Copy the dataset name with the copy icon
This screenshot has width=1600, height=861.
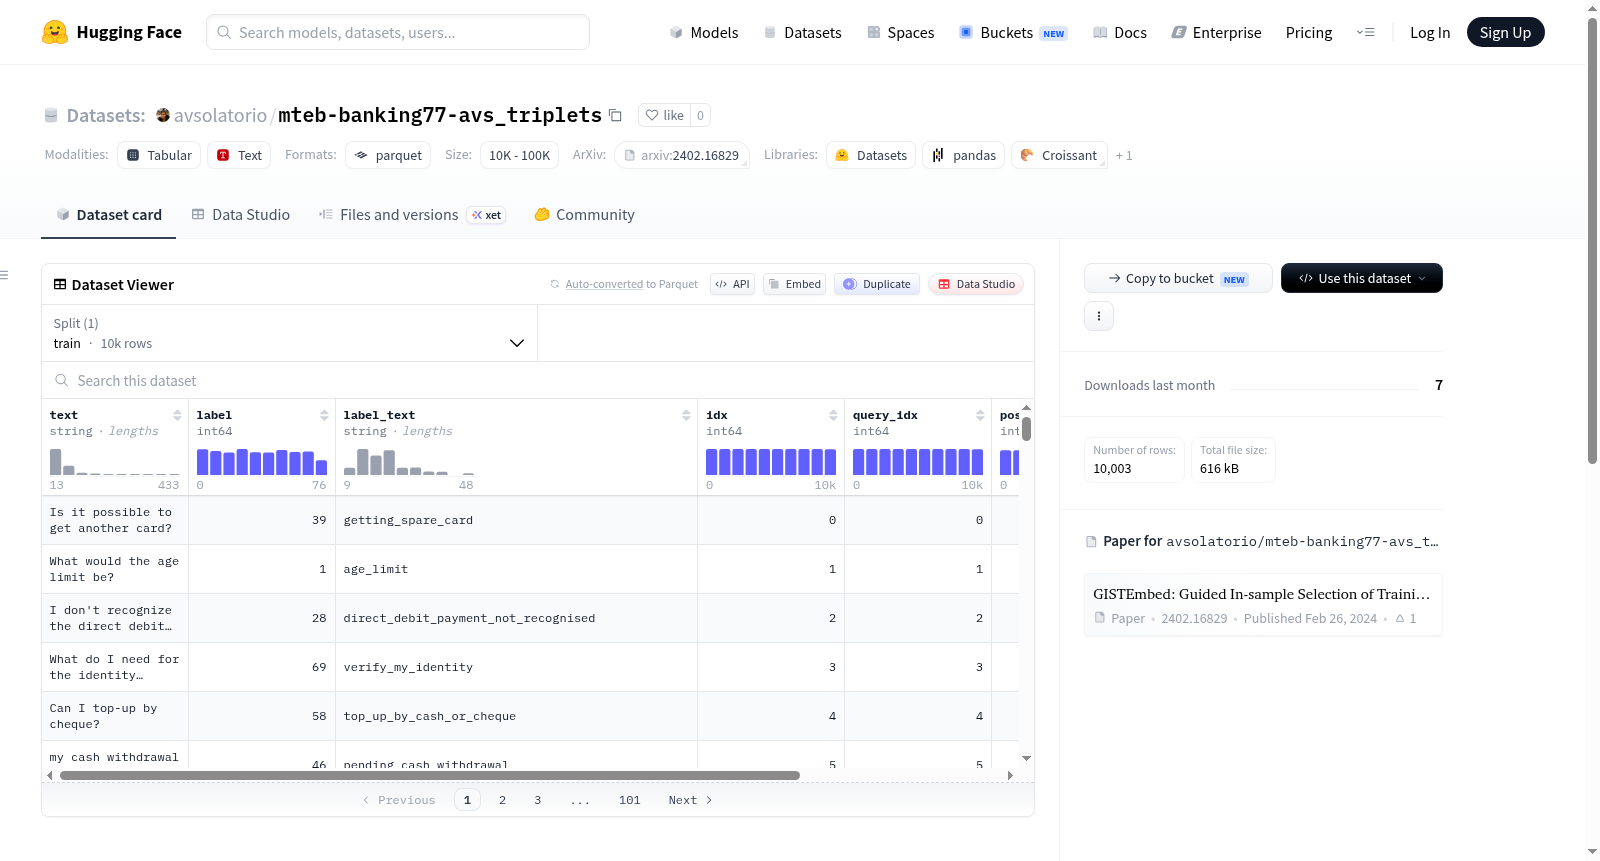point(616,115)
